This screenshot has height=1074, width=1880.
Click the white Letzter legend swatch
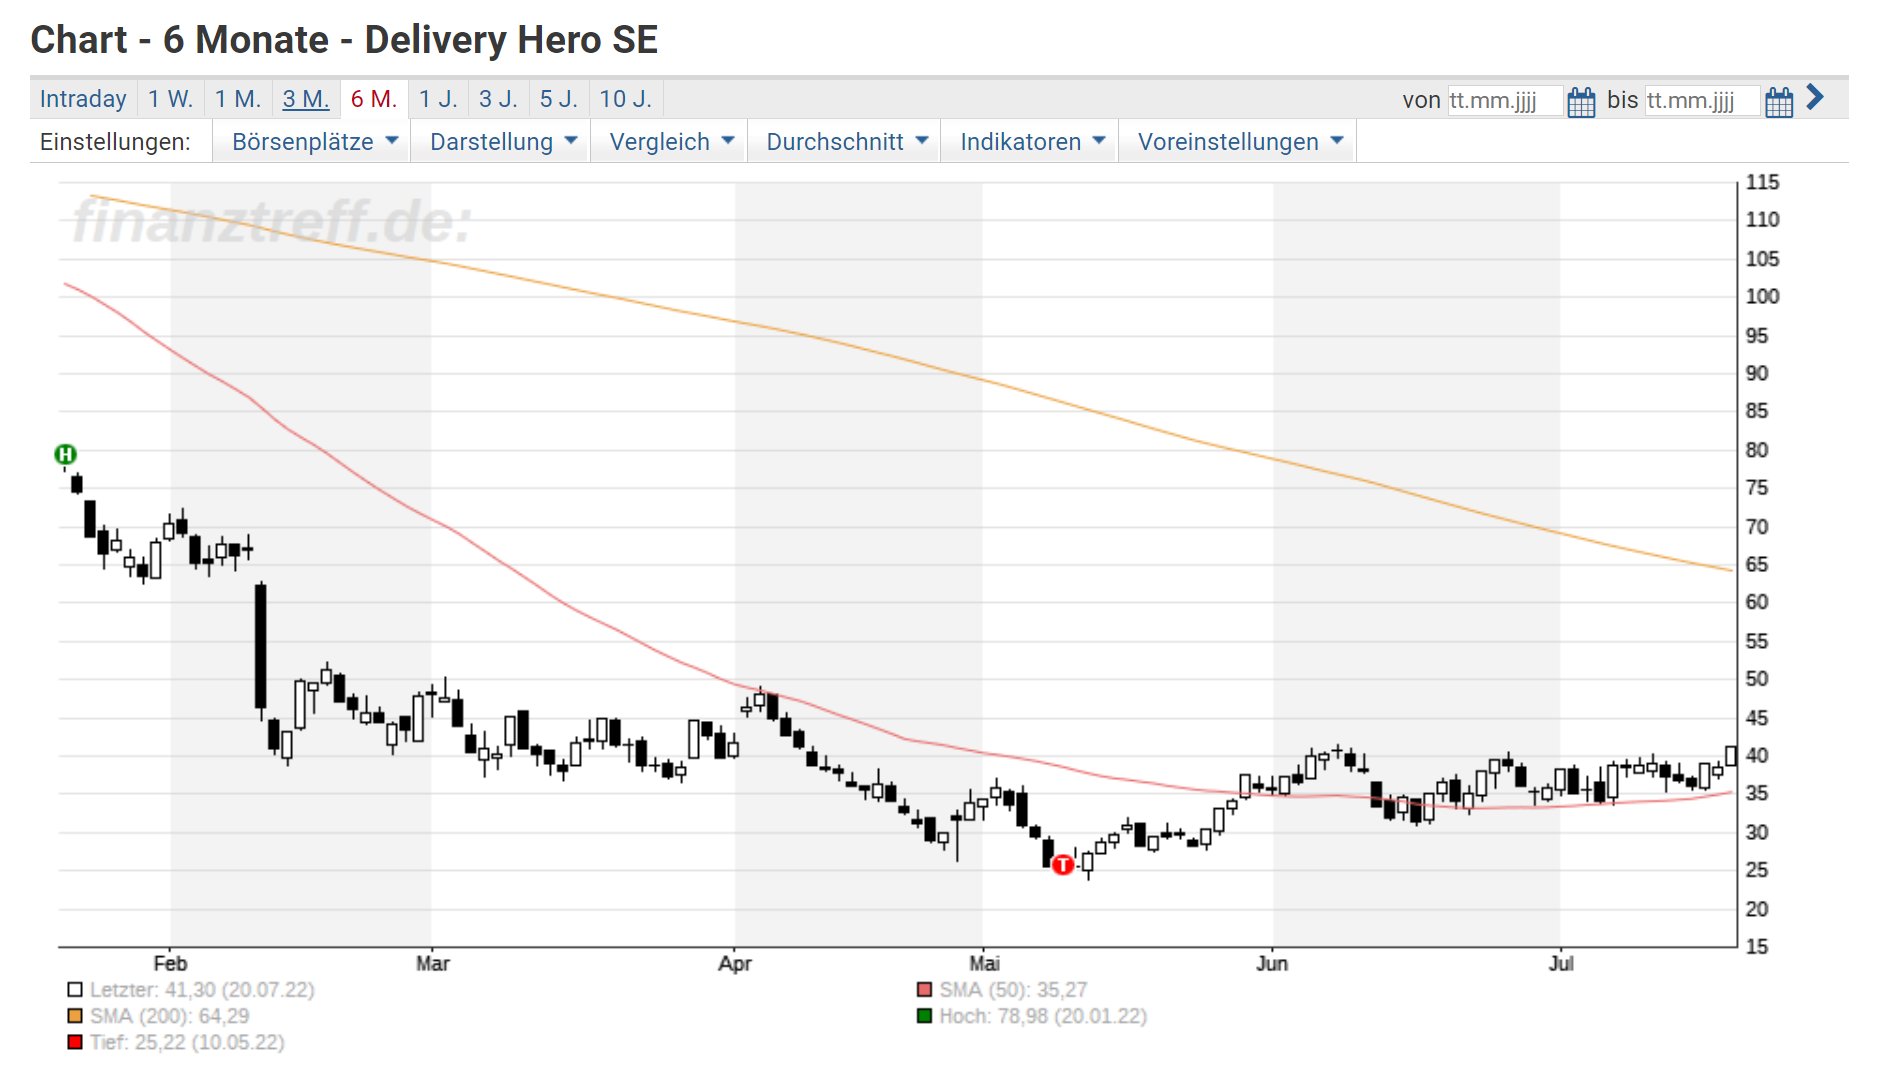[75, 990]
